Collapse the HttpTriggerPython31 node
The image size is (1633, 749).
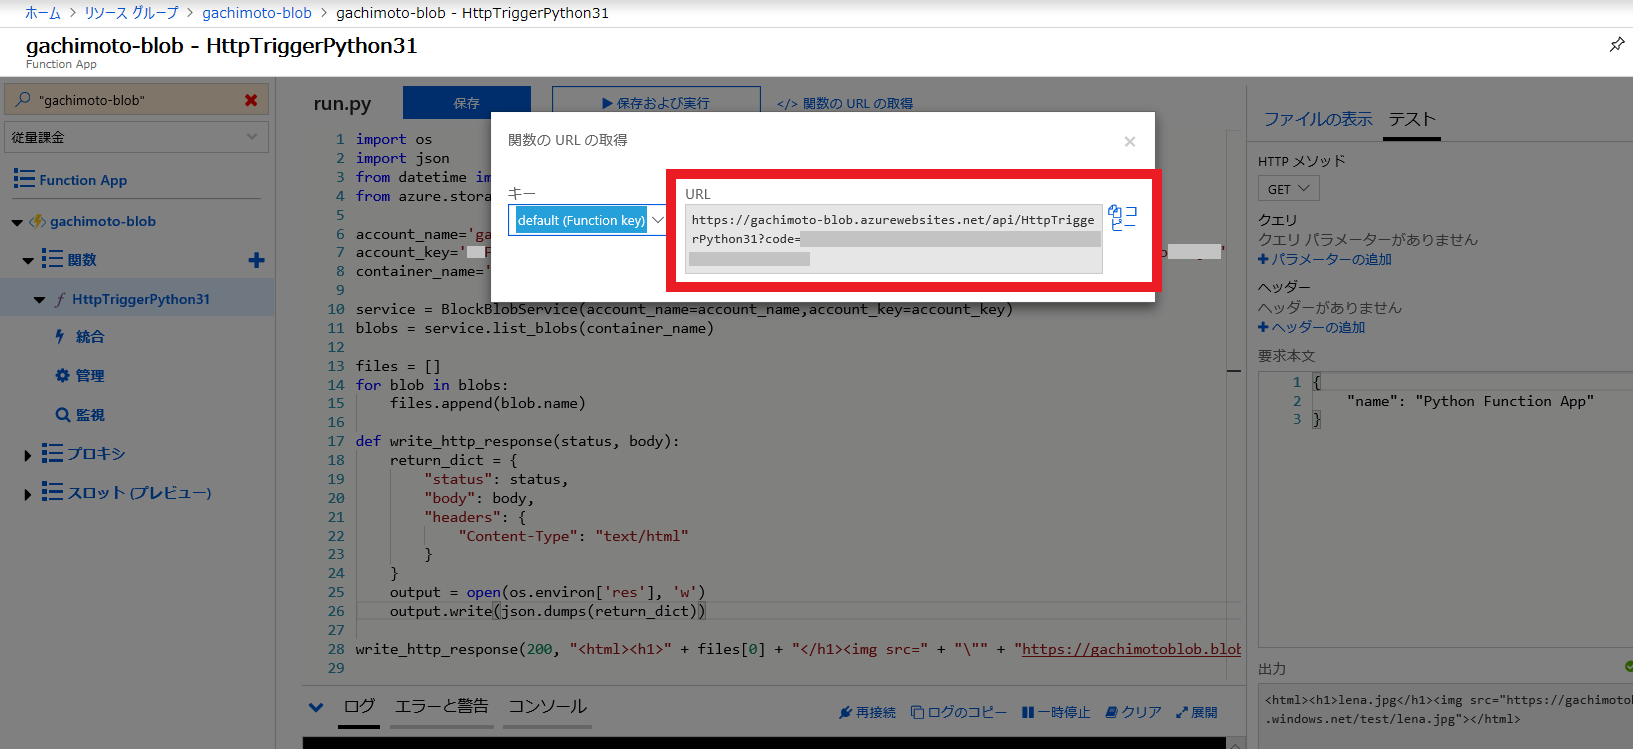[x=39, y=299]
